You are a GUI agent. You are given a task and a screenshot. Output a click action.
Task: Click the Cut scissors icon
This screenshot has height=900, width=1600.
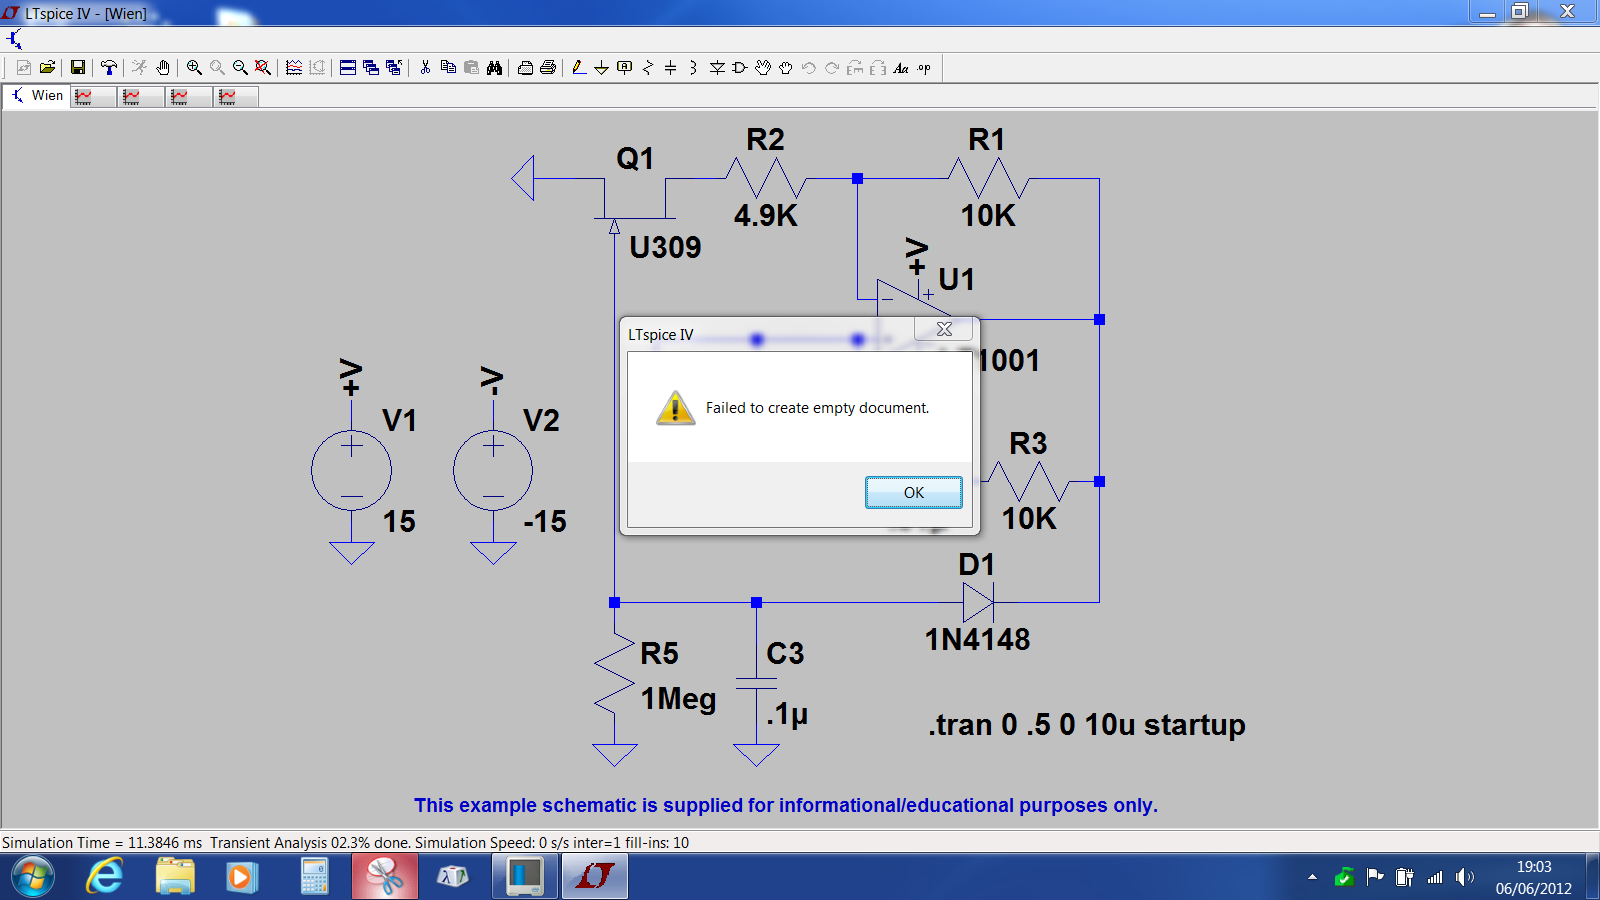coord(425,68)
